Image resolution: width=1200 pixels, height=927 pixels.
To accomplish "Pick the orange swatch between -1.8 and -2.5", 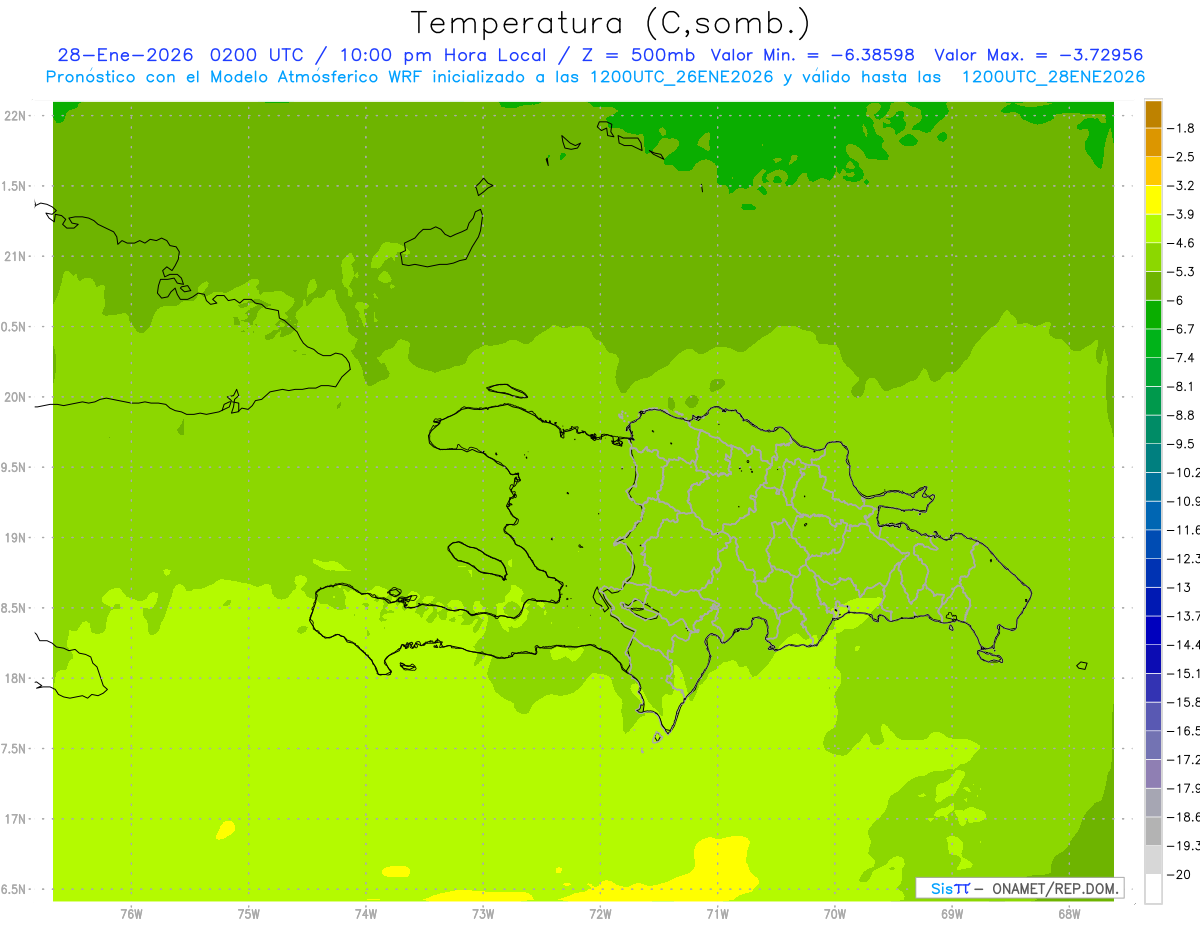I will coord(1153,142).
